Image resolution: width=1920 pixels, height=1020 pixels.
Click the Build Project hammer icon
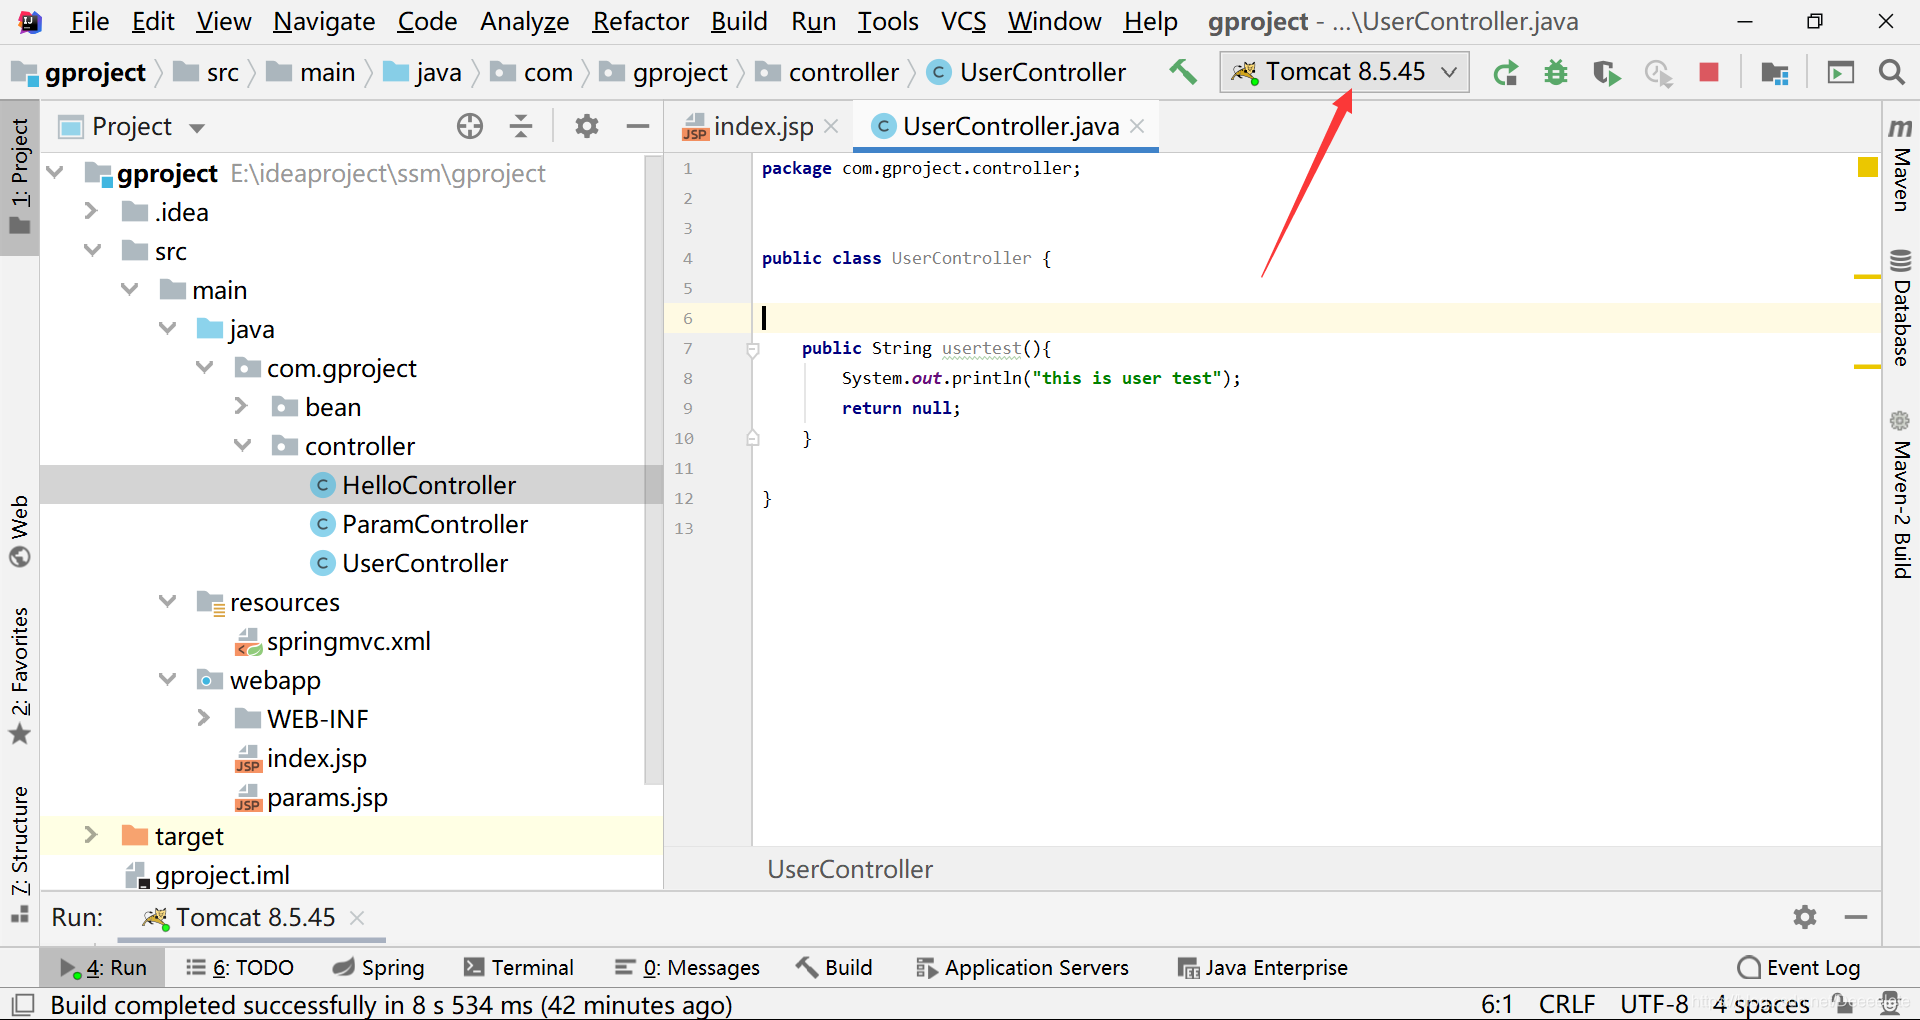tap(1183, 72)
